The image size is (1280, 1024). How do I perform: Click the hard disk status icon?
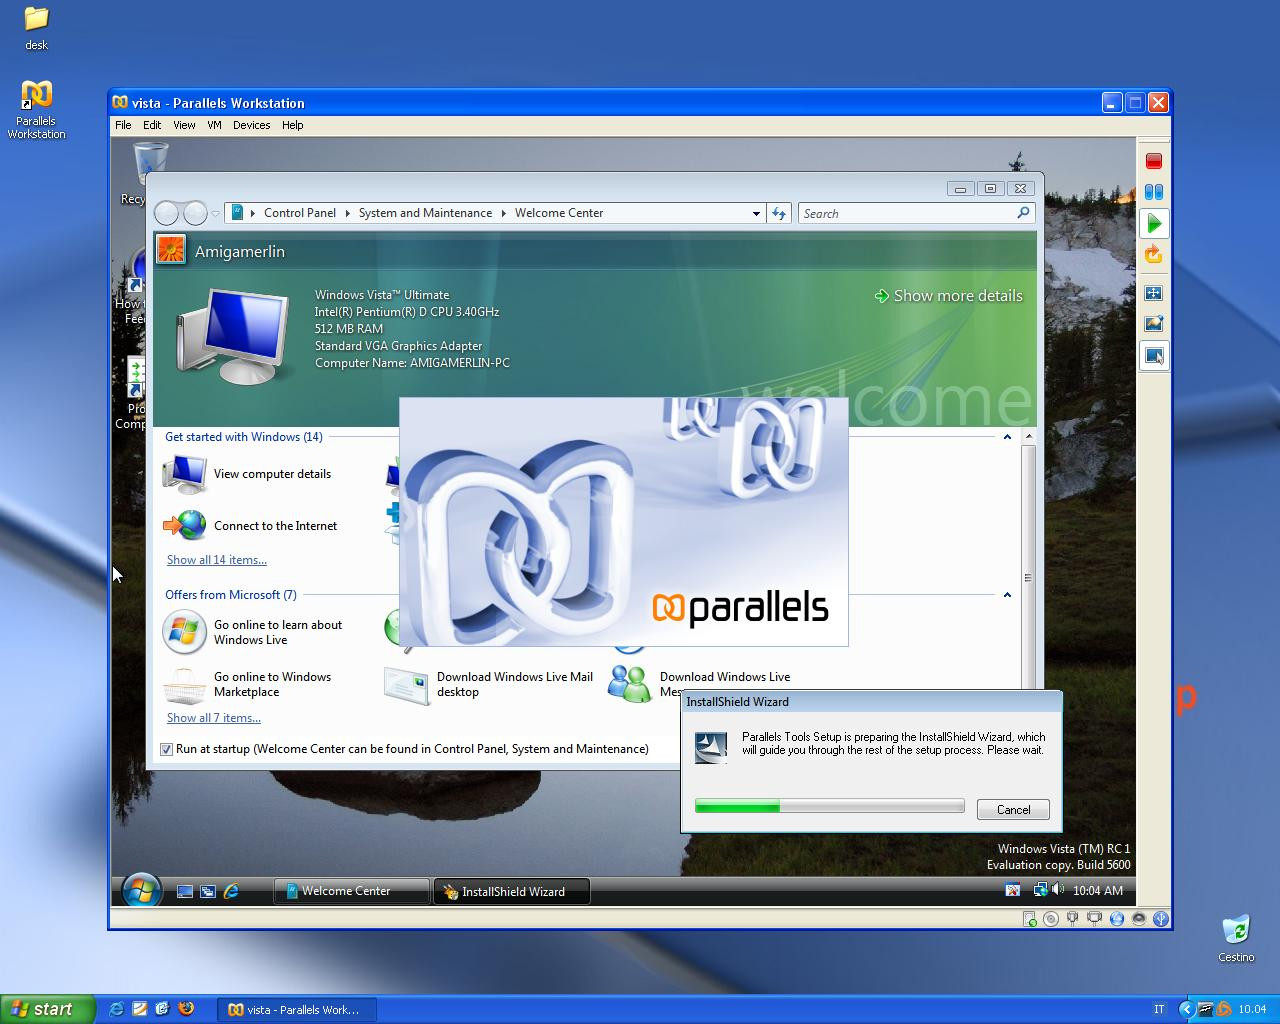[1029, 919]
